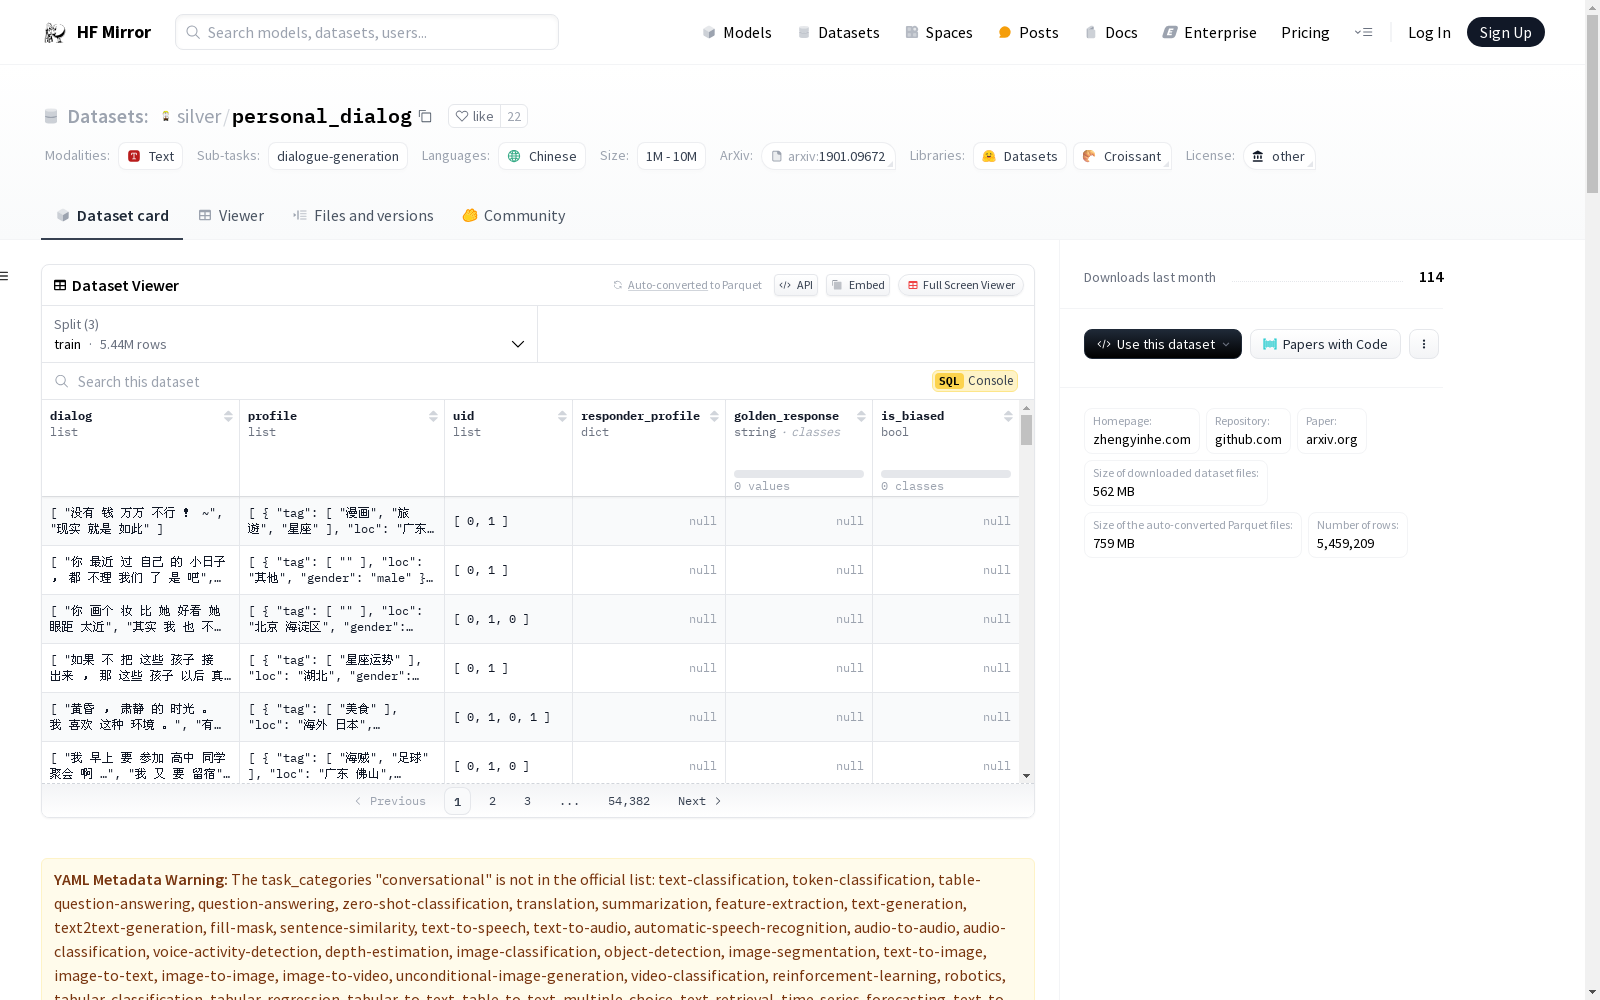Click the Sign Up button
This screenshot has height=1000, width=1600.
1505,33
